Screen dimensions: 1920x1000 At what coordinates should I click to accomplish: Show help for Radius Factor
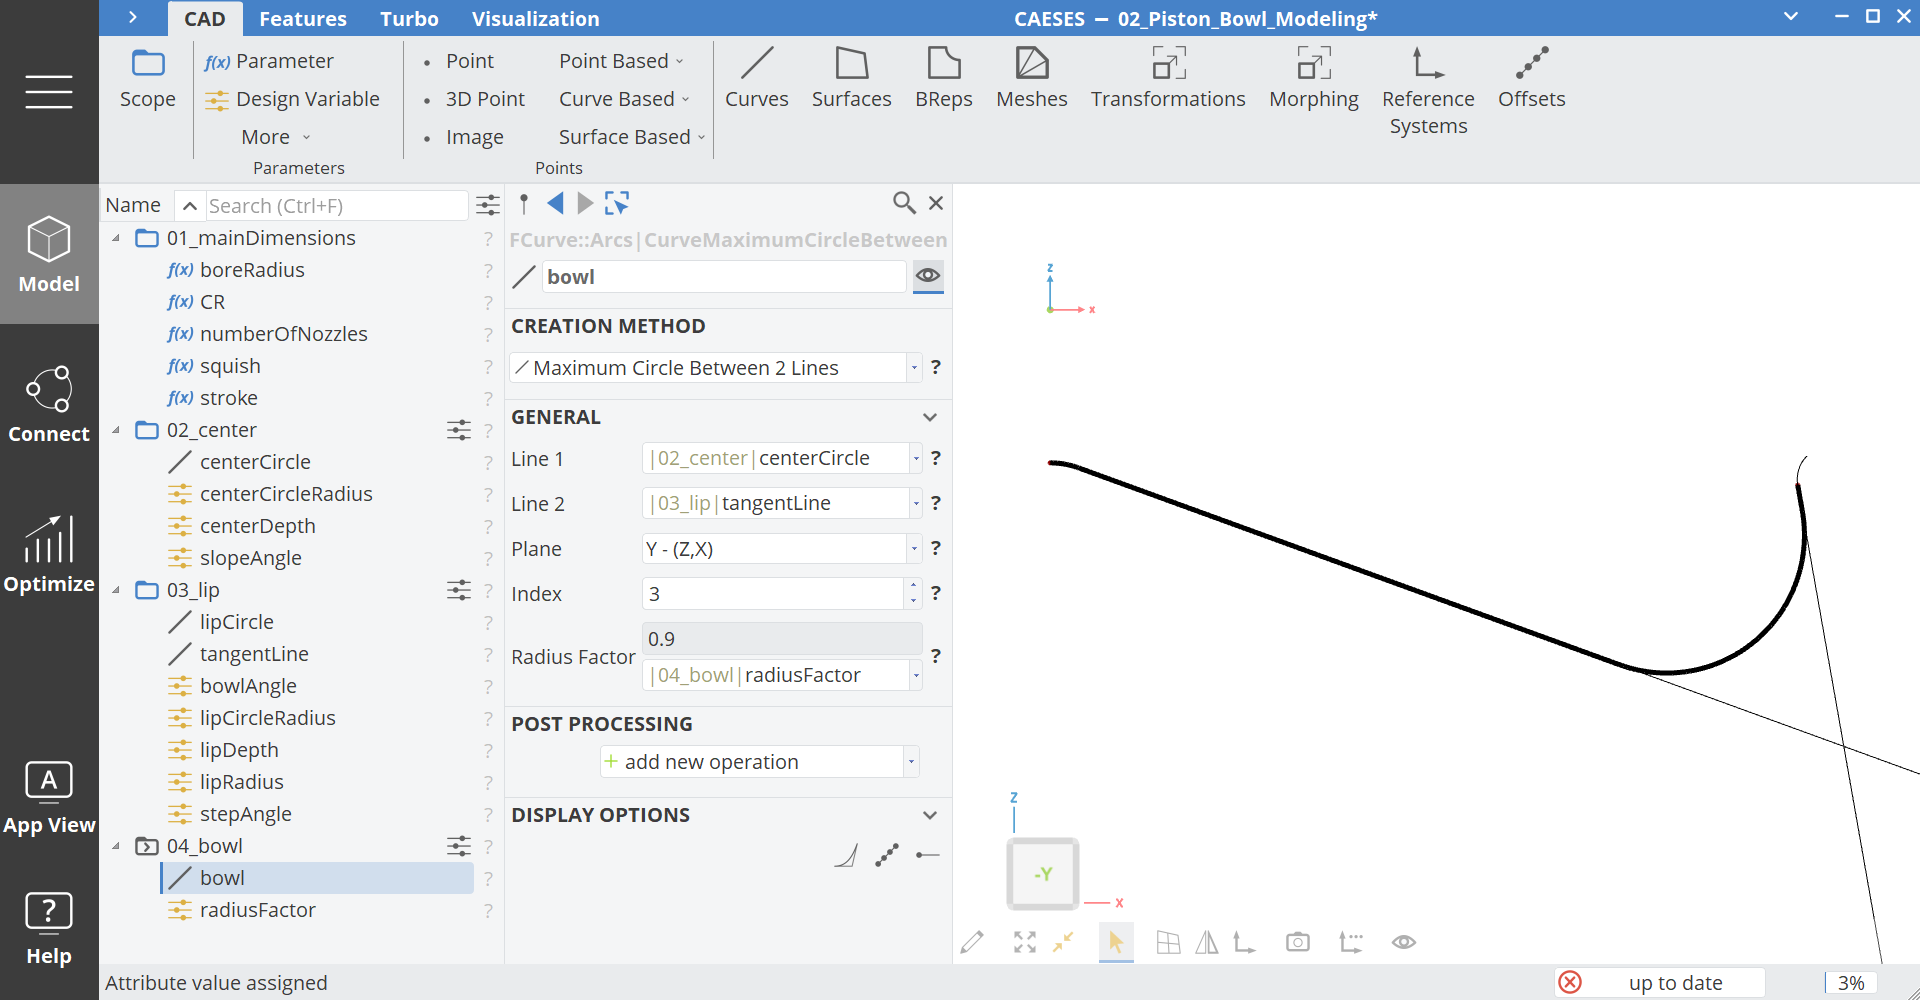point(936,656)
